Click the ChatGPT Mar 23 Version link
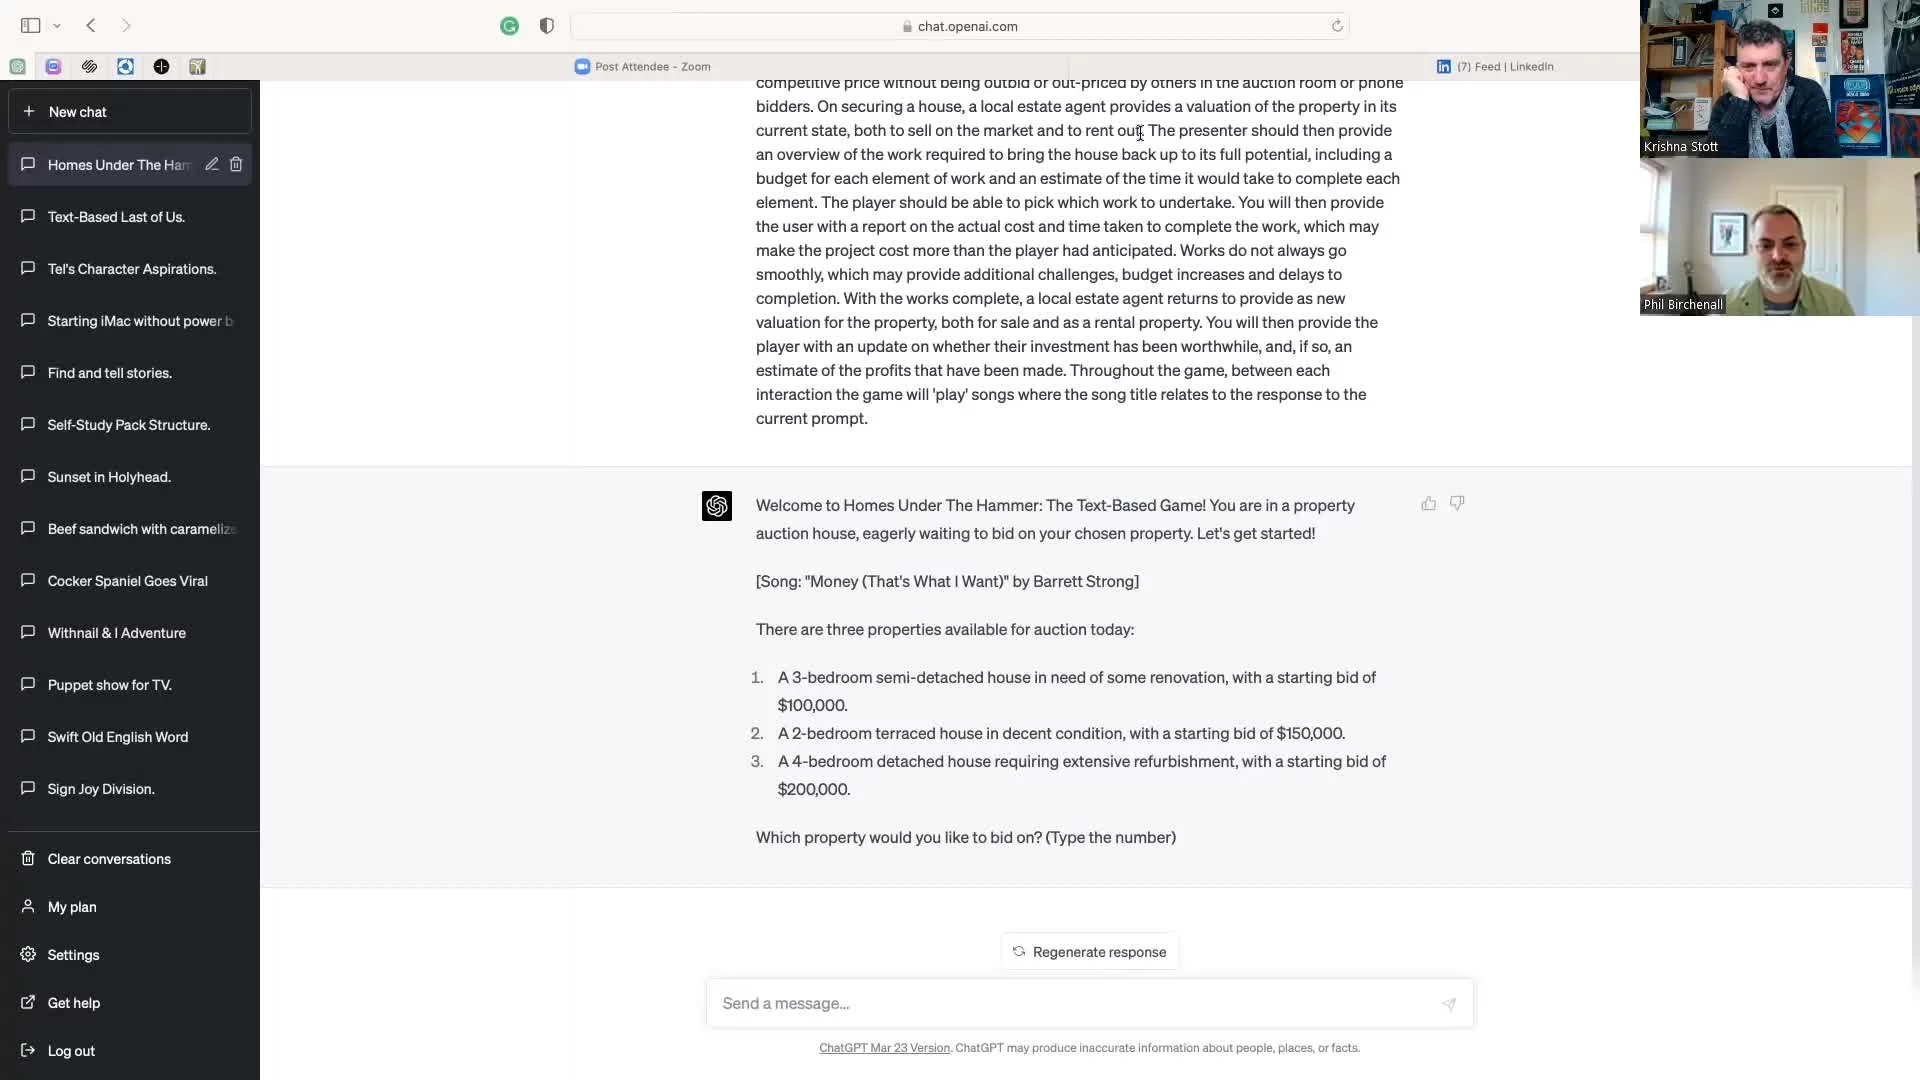Screen dimensions: 1920x1080 884,1047
